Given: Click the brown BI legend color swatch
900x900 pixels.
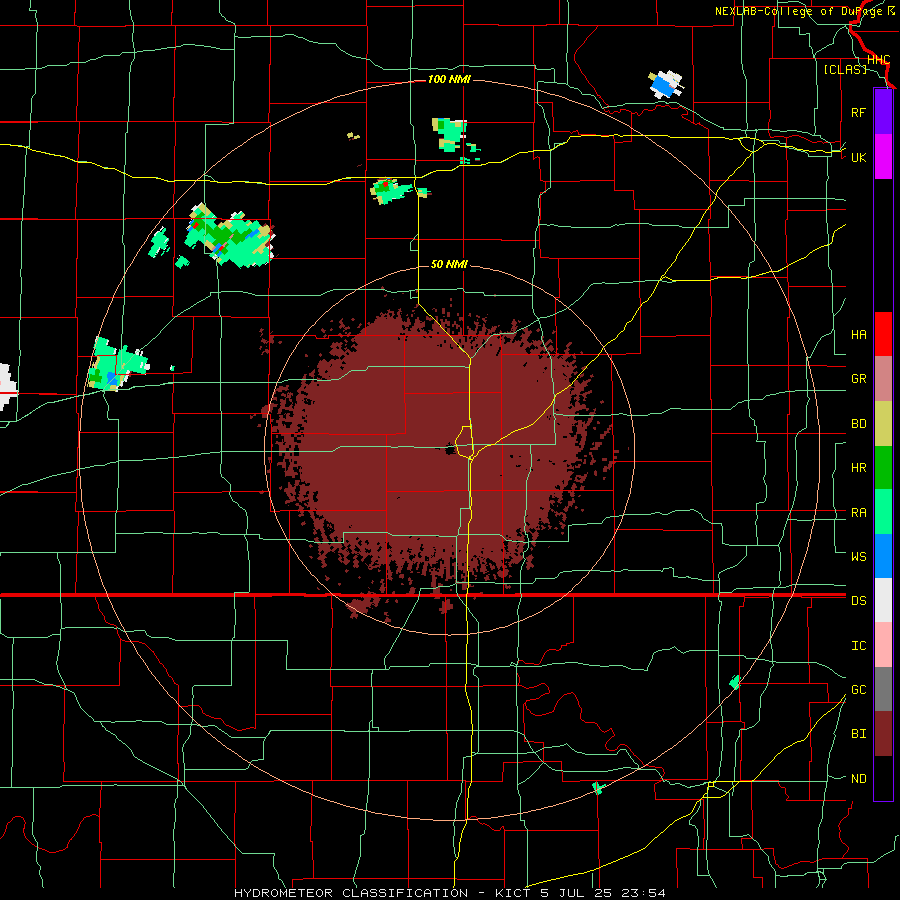Looking at the screenshot, I should 883,734.
